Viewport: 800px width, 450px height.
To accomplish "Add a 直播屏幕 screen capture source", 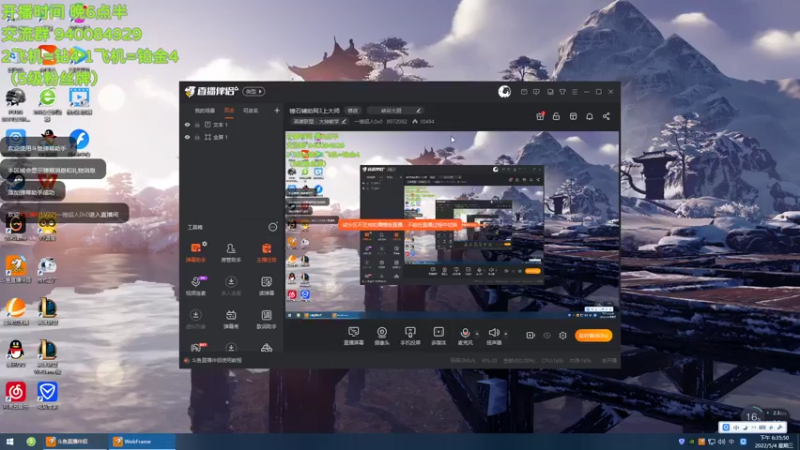I will tap(354, 336).
